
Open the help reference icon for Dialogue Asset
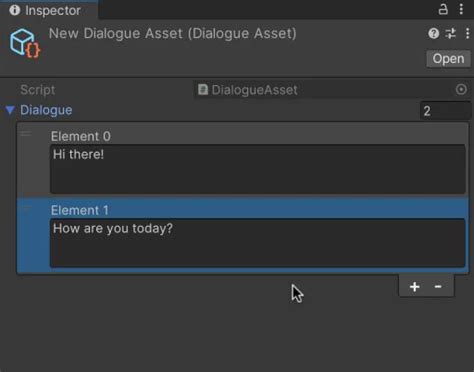[x=433, y=33]
